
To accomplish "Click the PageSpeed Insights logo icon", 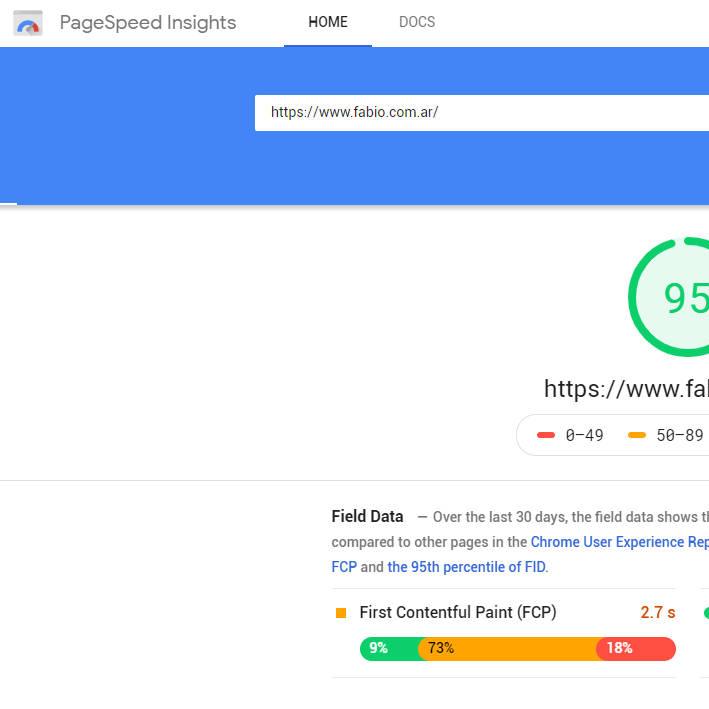I will point(28,23).
